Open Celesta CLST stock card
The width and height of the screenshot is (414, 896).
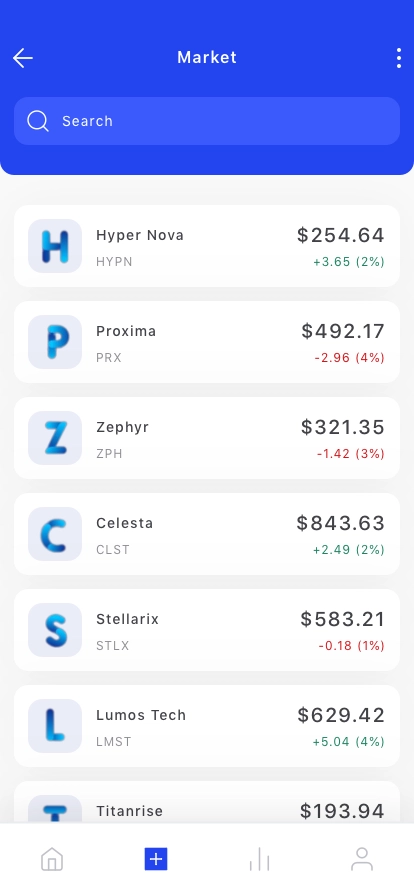pos(207,534)
